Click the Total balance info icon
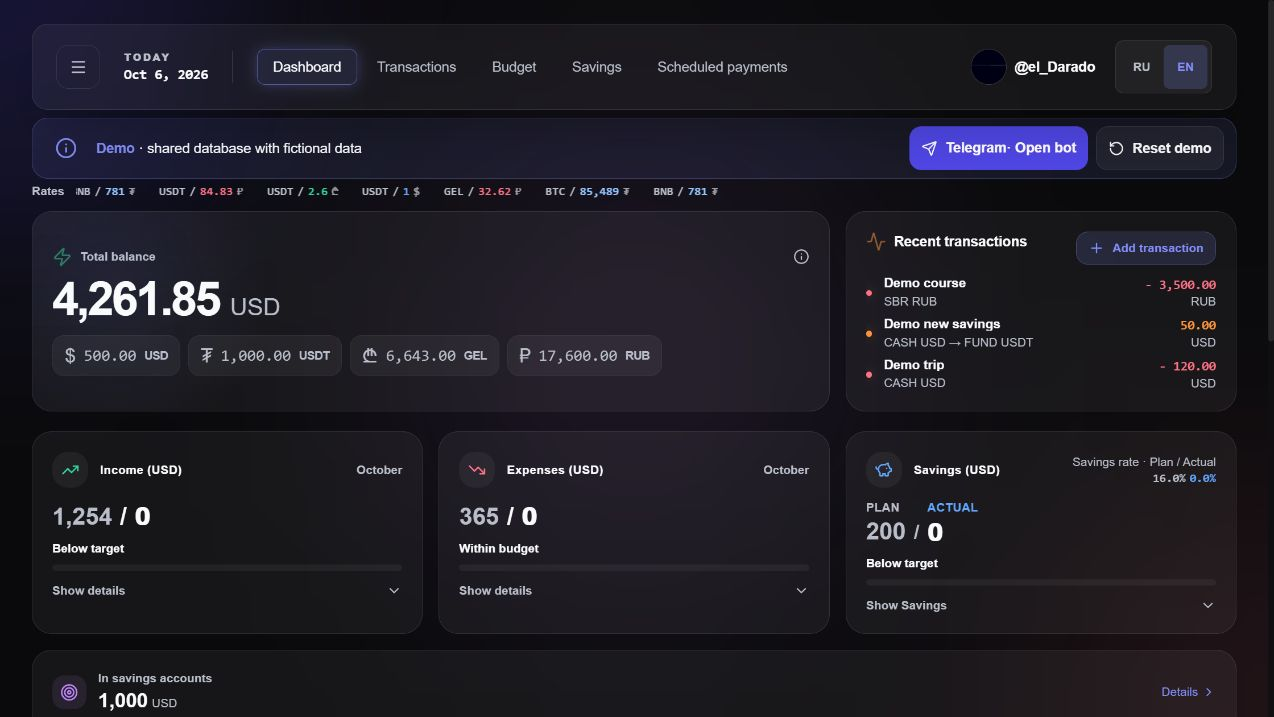 point(801,257)
